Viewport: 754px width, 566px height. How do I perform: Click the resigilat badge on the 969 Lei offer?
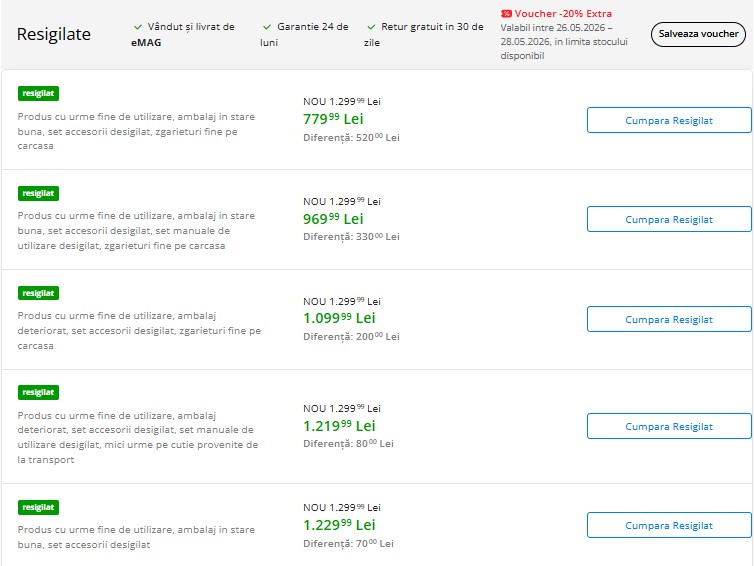point(38,193)
